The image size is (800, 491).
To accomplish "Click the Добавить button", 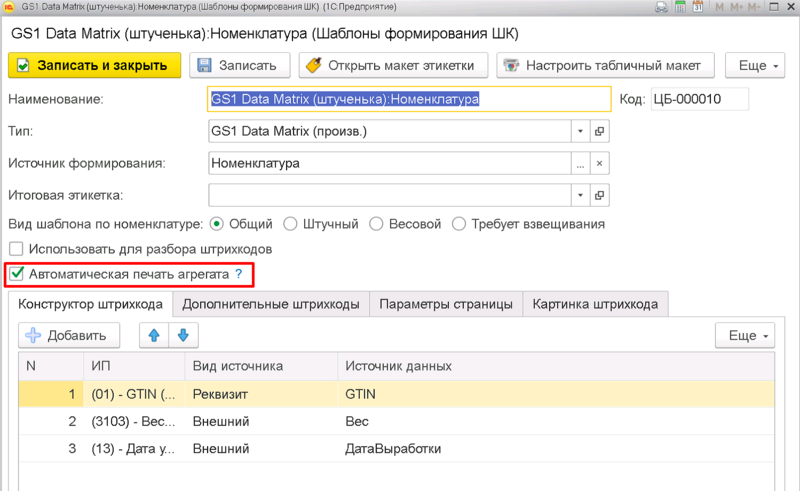I will pos(69,335).
